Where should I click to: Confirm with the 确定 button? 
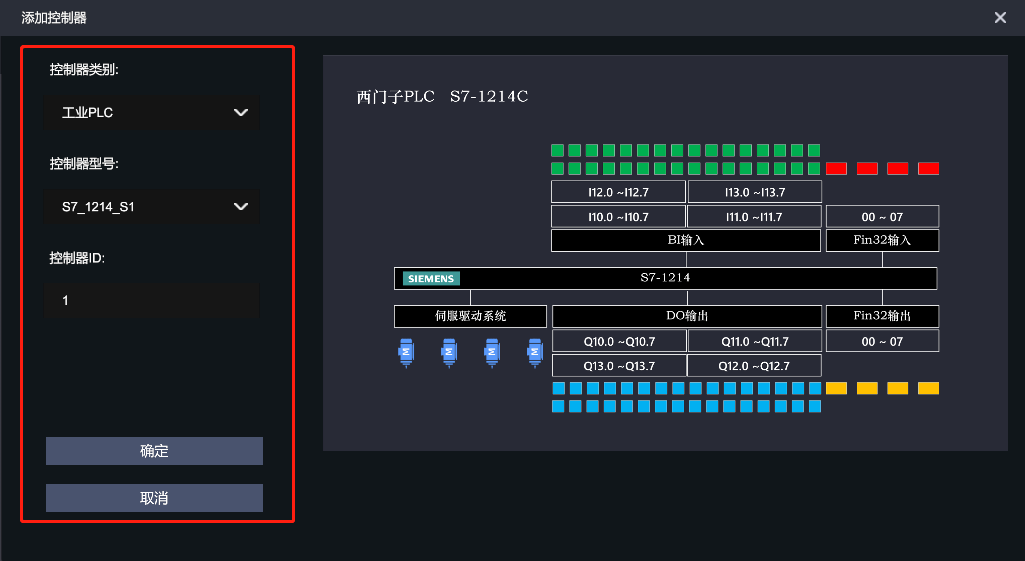(x=154, y=451)
